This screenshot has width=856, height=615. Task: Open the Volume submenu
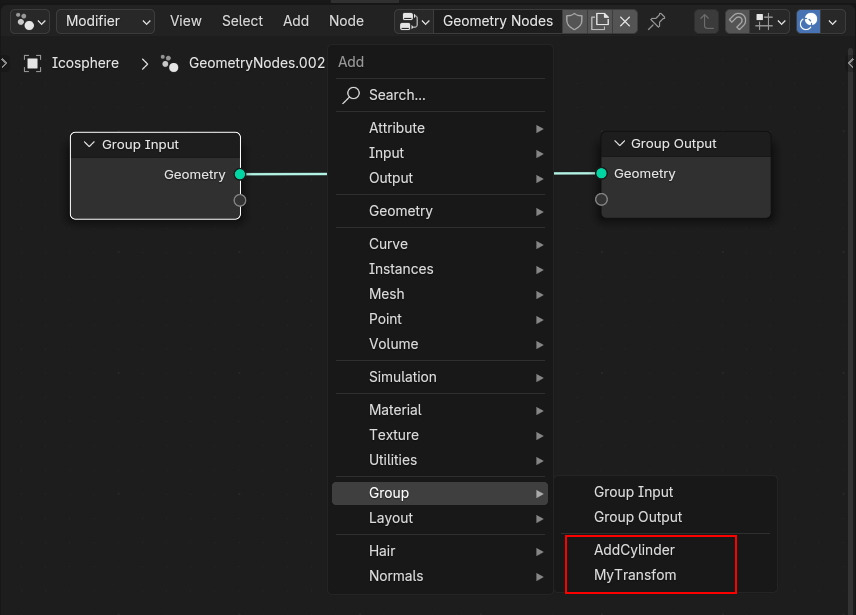click(440, 344)
